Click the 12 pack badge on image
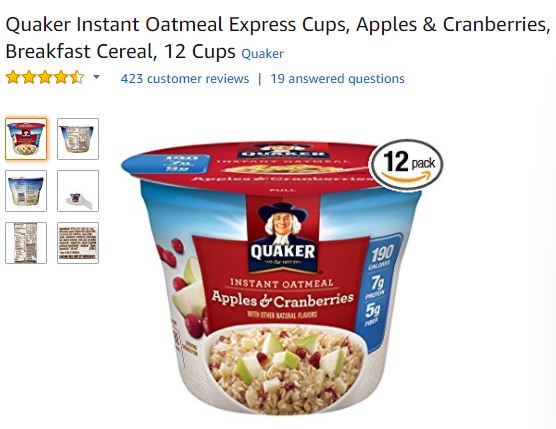556x429 pixels. point(406,165)
